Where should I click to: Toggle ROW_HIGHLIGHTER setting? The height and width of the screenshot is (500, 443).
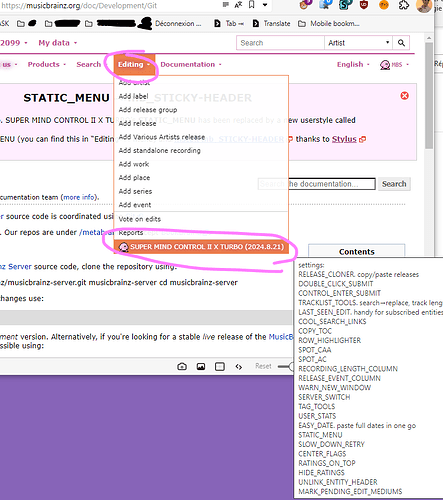click(329, 341)
